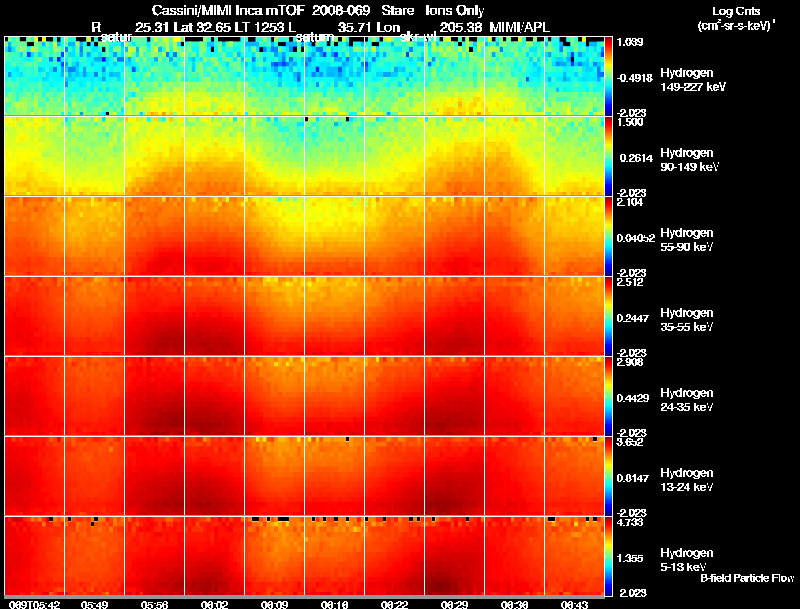The width and height of the screenshot is (800, 609).
Task: Click the color scale midpoint '0.2447'
Action: pos(633,318)
